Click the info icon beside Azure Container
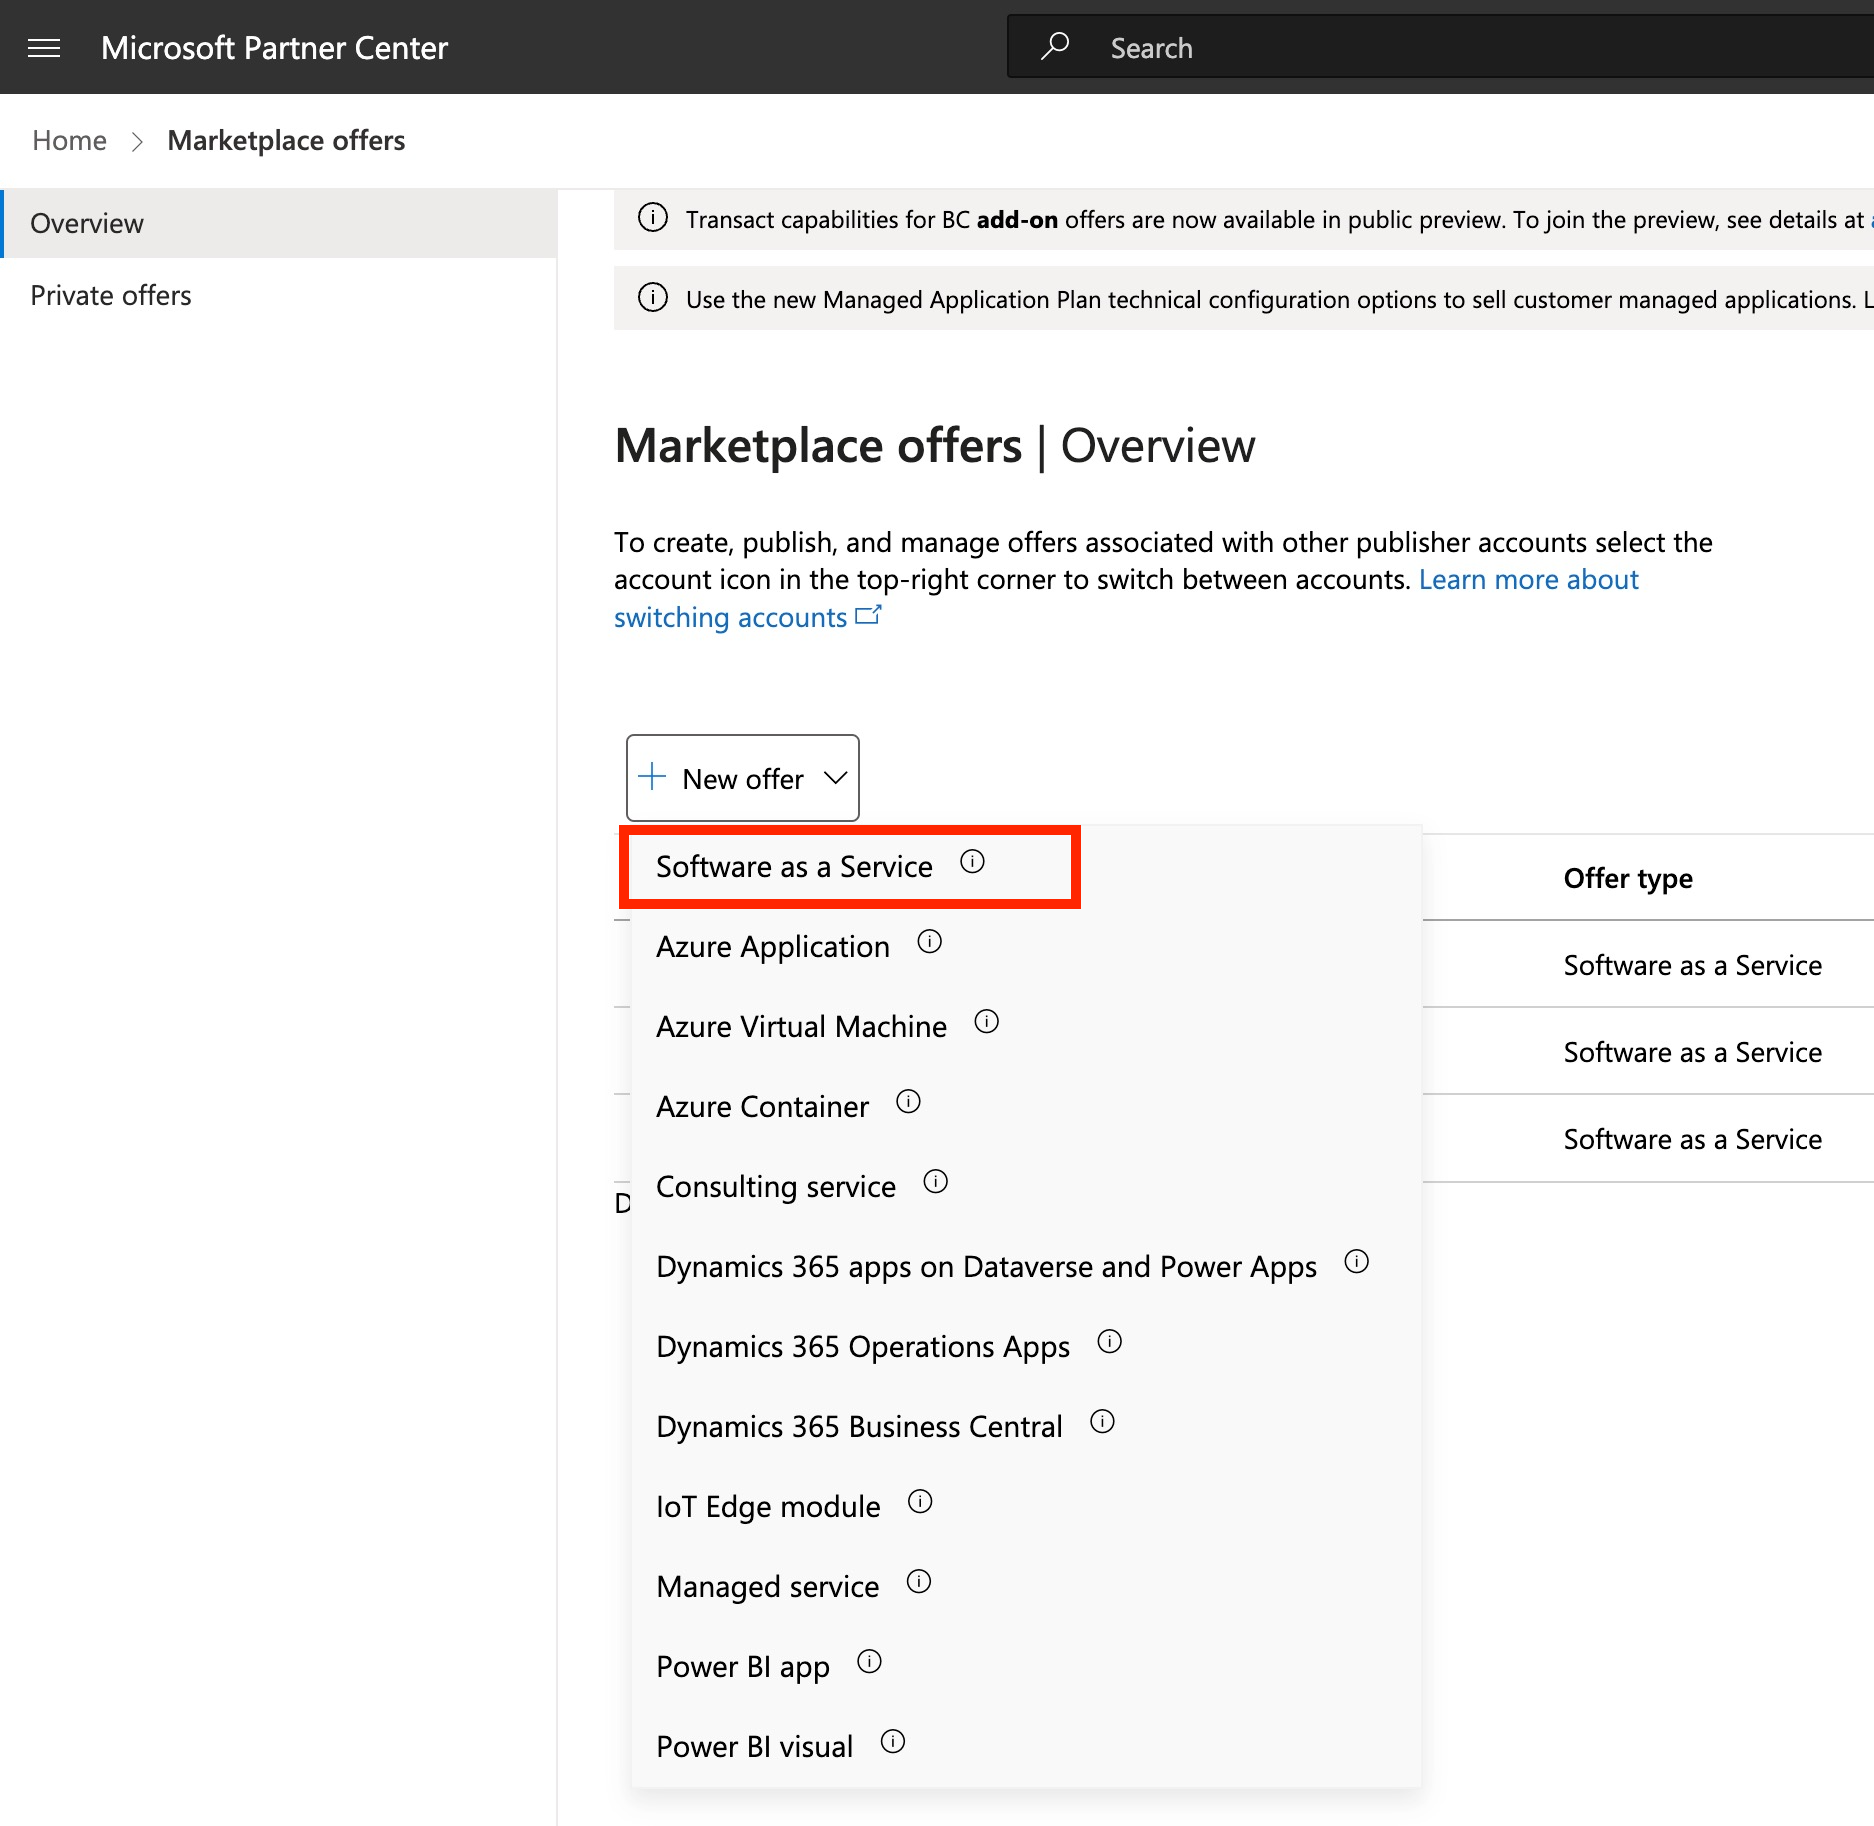The width and height of the screenshot is (1874, 1826). (908, 1102)
